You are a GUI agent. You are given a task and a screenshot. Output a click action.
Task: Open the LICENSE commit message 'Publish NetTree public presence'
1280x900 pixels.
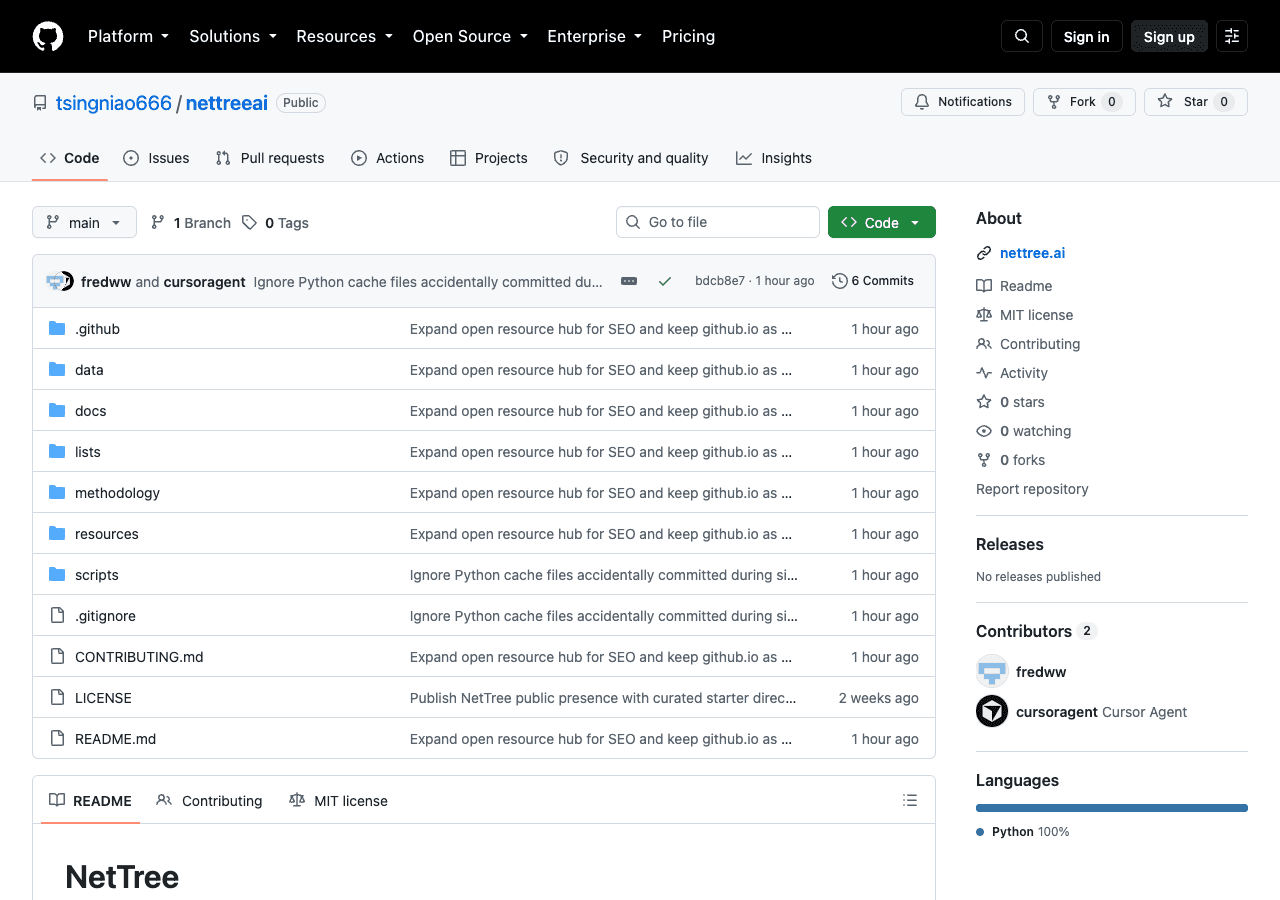[x=603, y=698]
